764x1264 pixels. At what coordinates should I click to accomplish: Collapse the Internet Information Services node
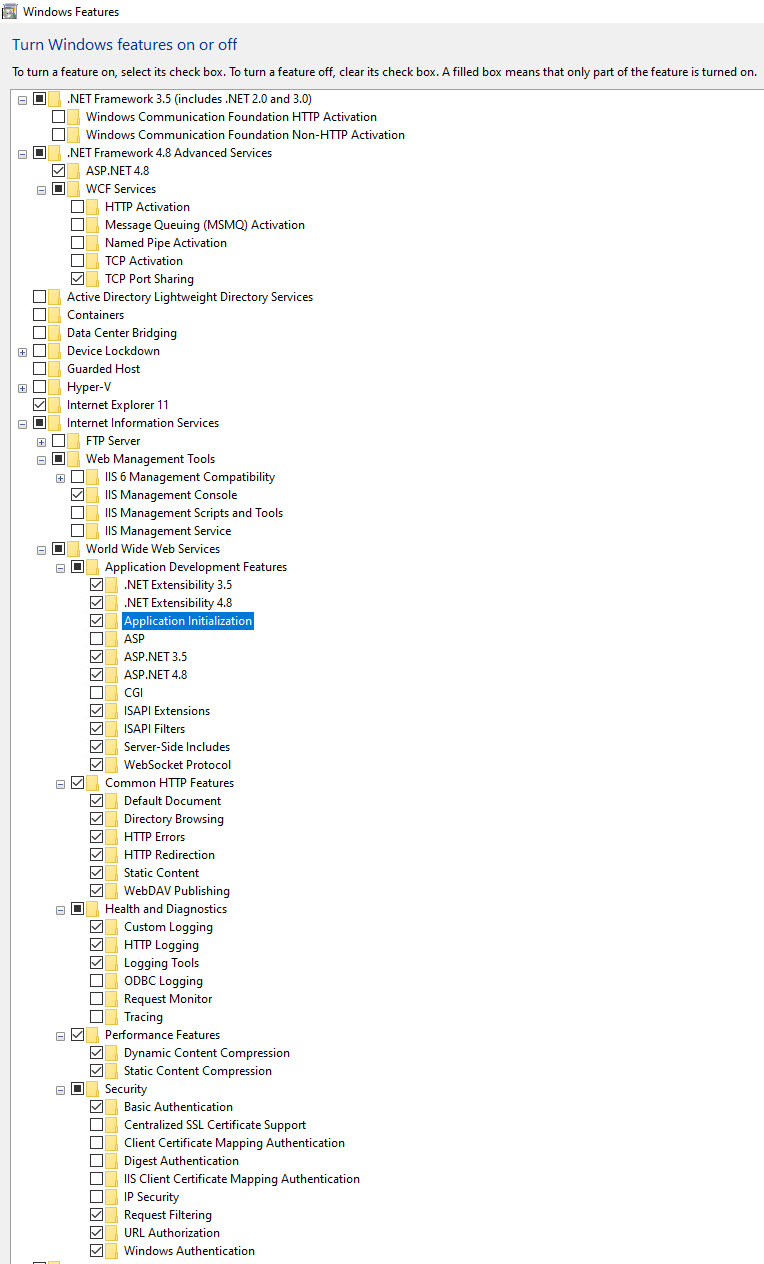point(22,423)
